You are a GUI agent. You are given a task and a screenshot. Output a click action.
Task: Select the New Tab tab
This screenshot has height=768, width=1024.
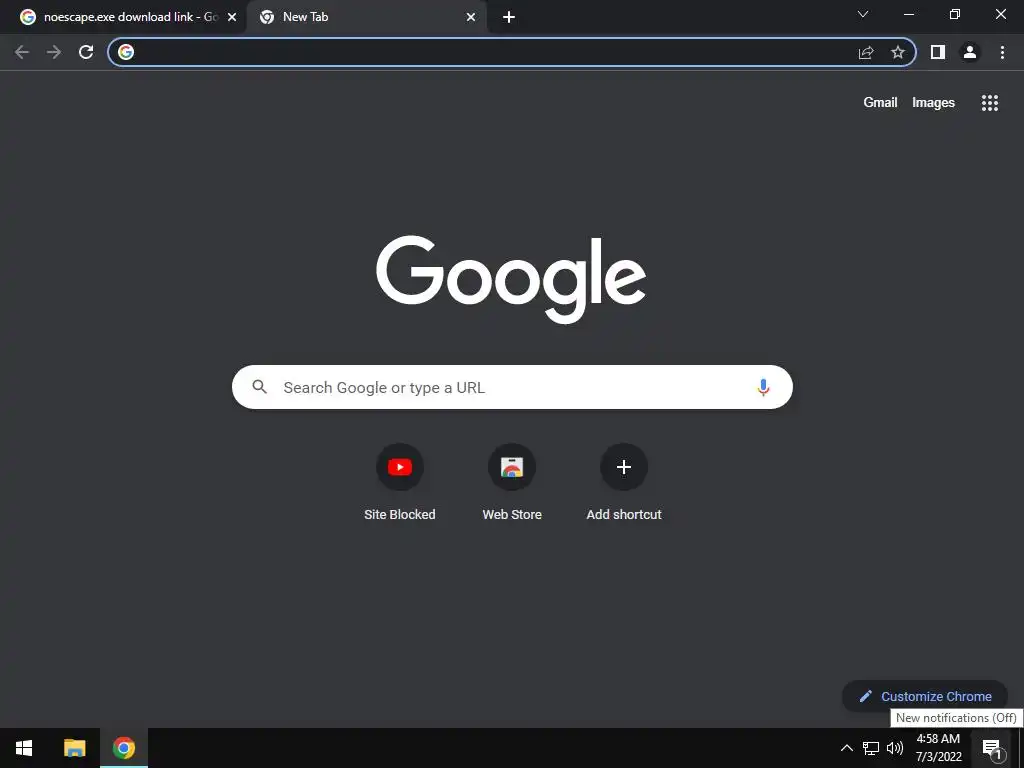[366, 17]
